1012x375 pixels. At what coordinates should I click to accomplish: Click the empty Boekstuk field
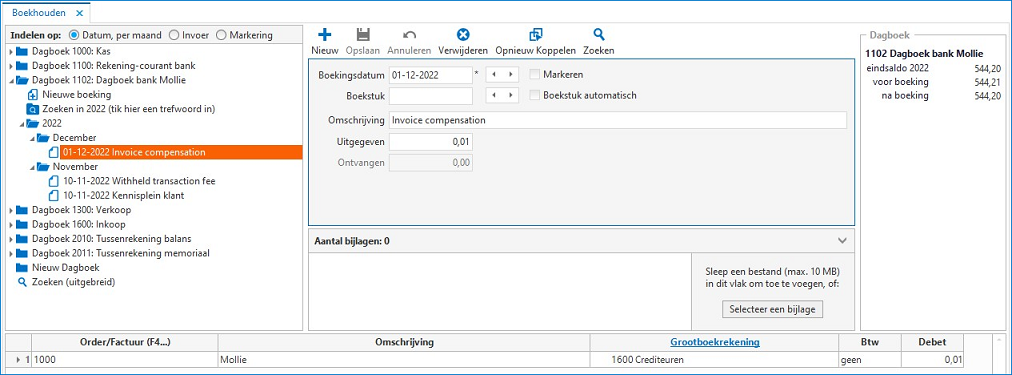click(430, 96)
